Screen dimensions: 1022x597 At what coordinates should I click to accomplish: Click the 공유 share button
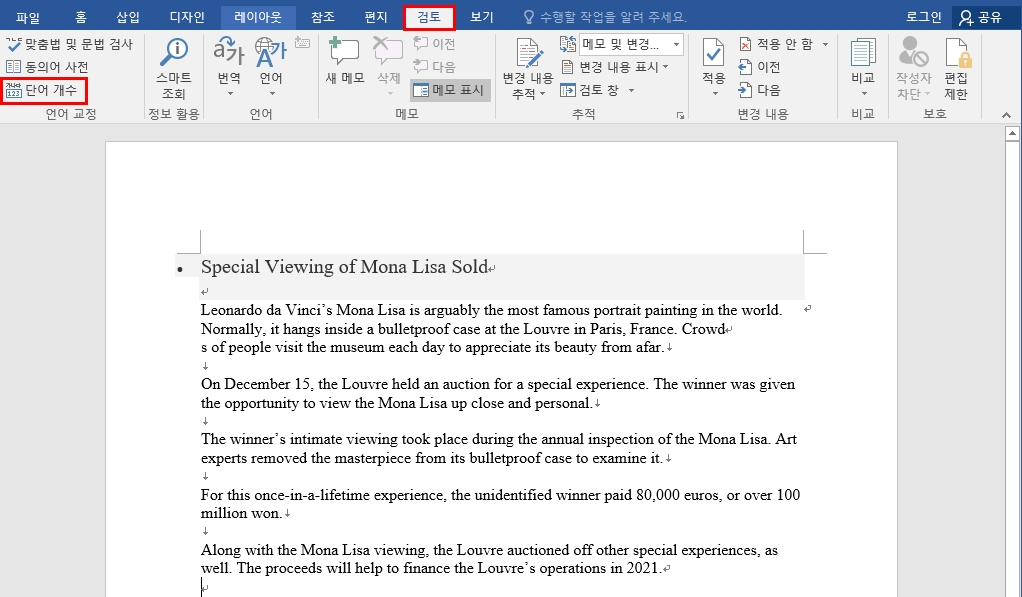tap(981, 17)
